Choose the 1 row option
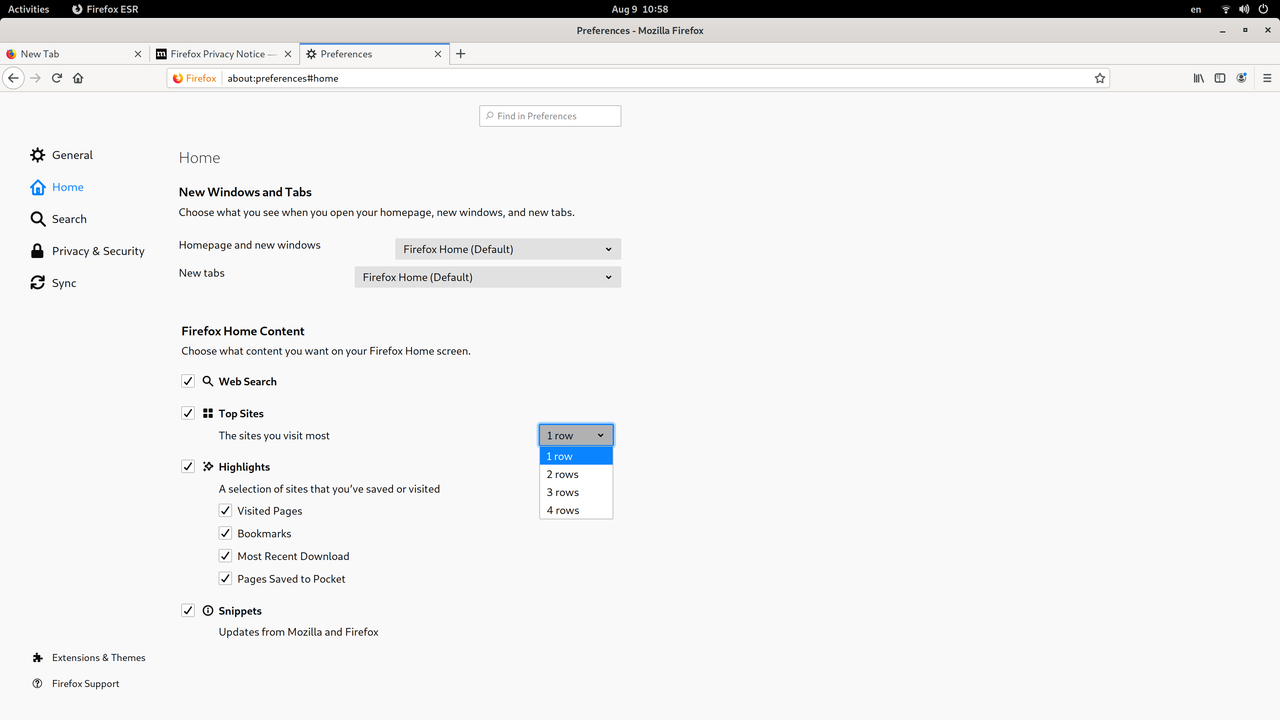1280x720 pixels. (576, 456)
